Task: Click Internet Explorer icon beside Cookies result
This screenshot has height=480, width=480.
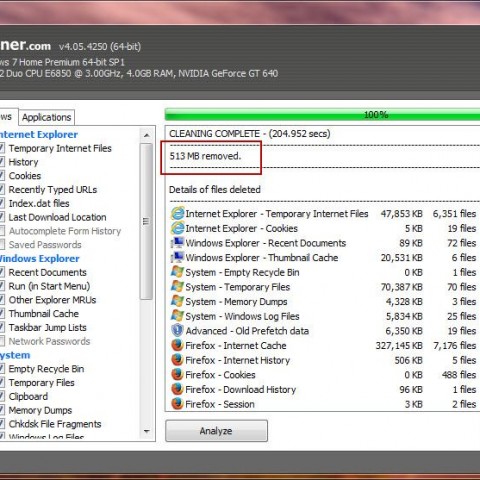Action: tap(177, 228)
